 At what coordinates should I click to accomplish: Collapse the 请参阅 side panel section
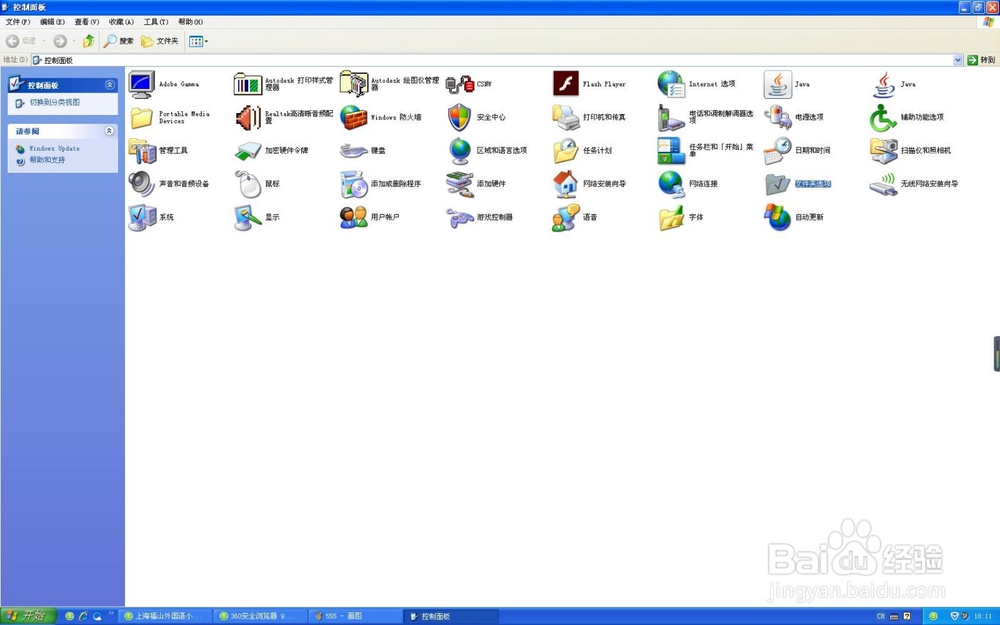pos(110,131)
